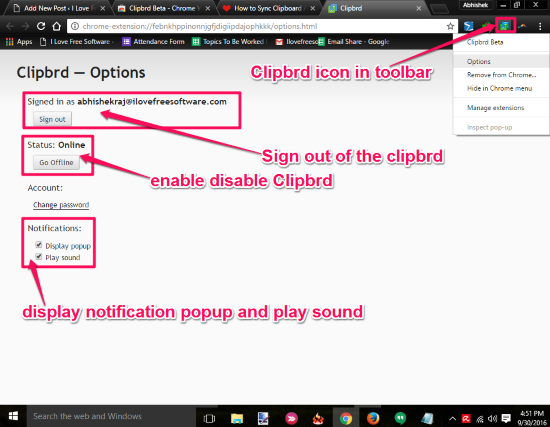Open the Apps bookmark shortcut
Screen dimensions: 550x427
[19, 42]
